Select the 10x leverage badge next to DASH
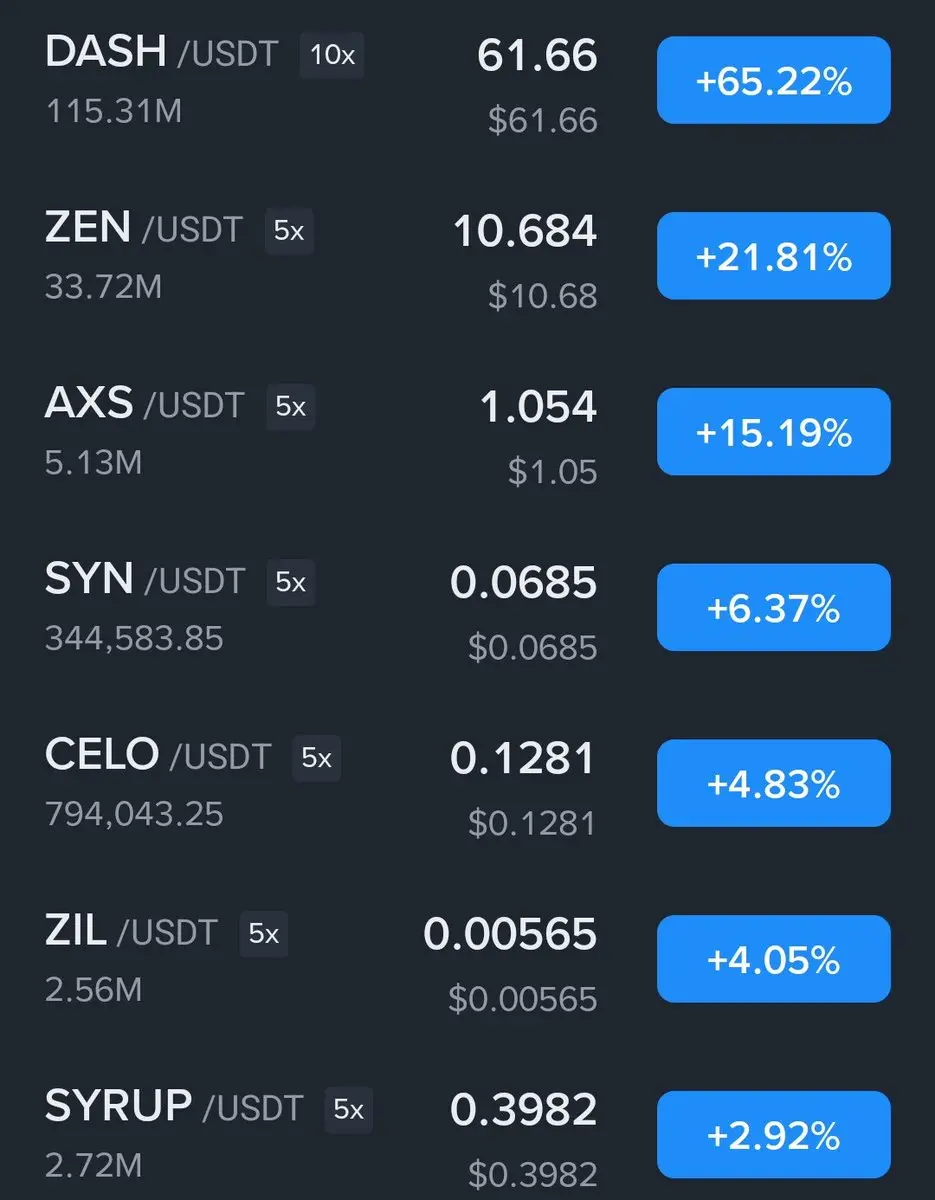Screen dimensions: 935x1200 point(332,55)
